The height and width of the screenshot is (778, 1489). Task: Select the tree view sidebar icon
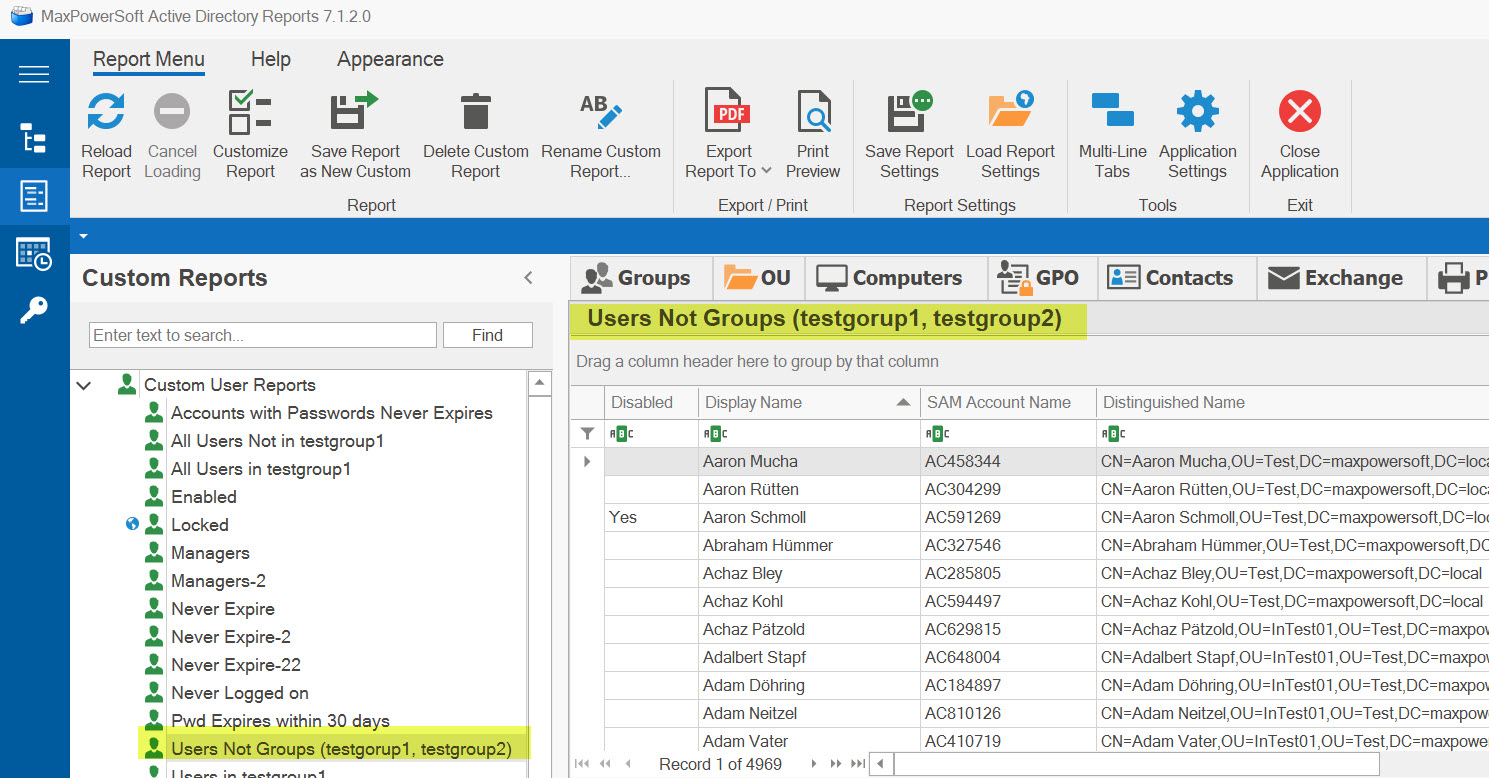coord(34,138)
